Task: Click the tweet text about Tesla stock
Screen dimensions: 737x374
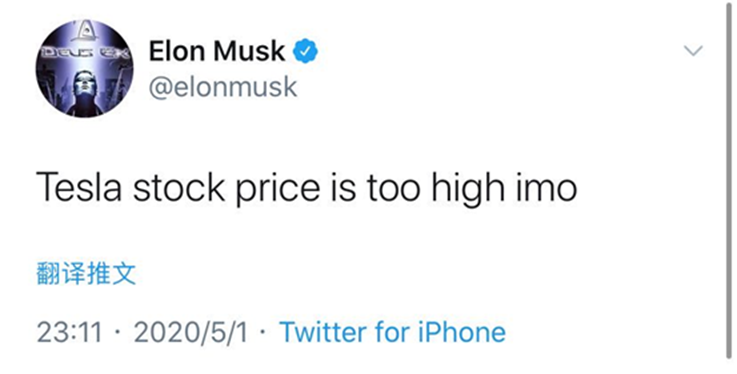Action: click(306, 188)
